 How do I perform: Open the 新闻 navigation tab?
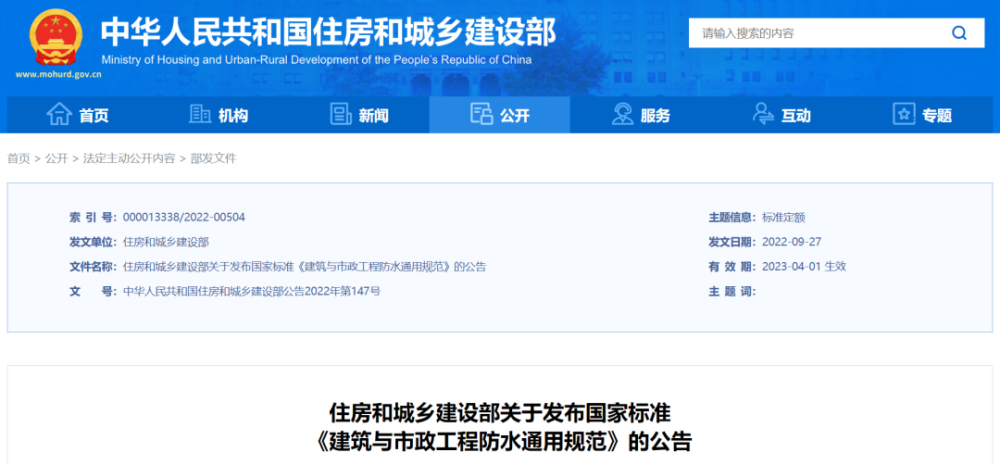[358, 115]
